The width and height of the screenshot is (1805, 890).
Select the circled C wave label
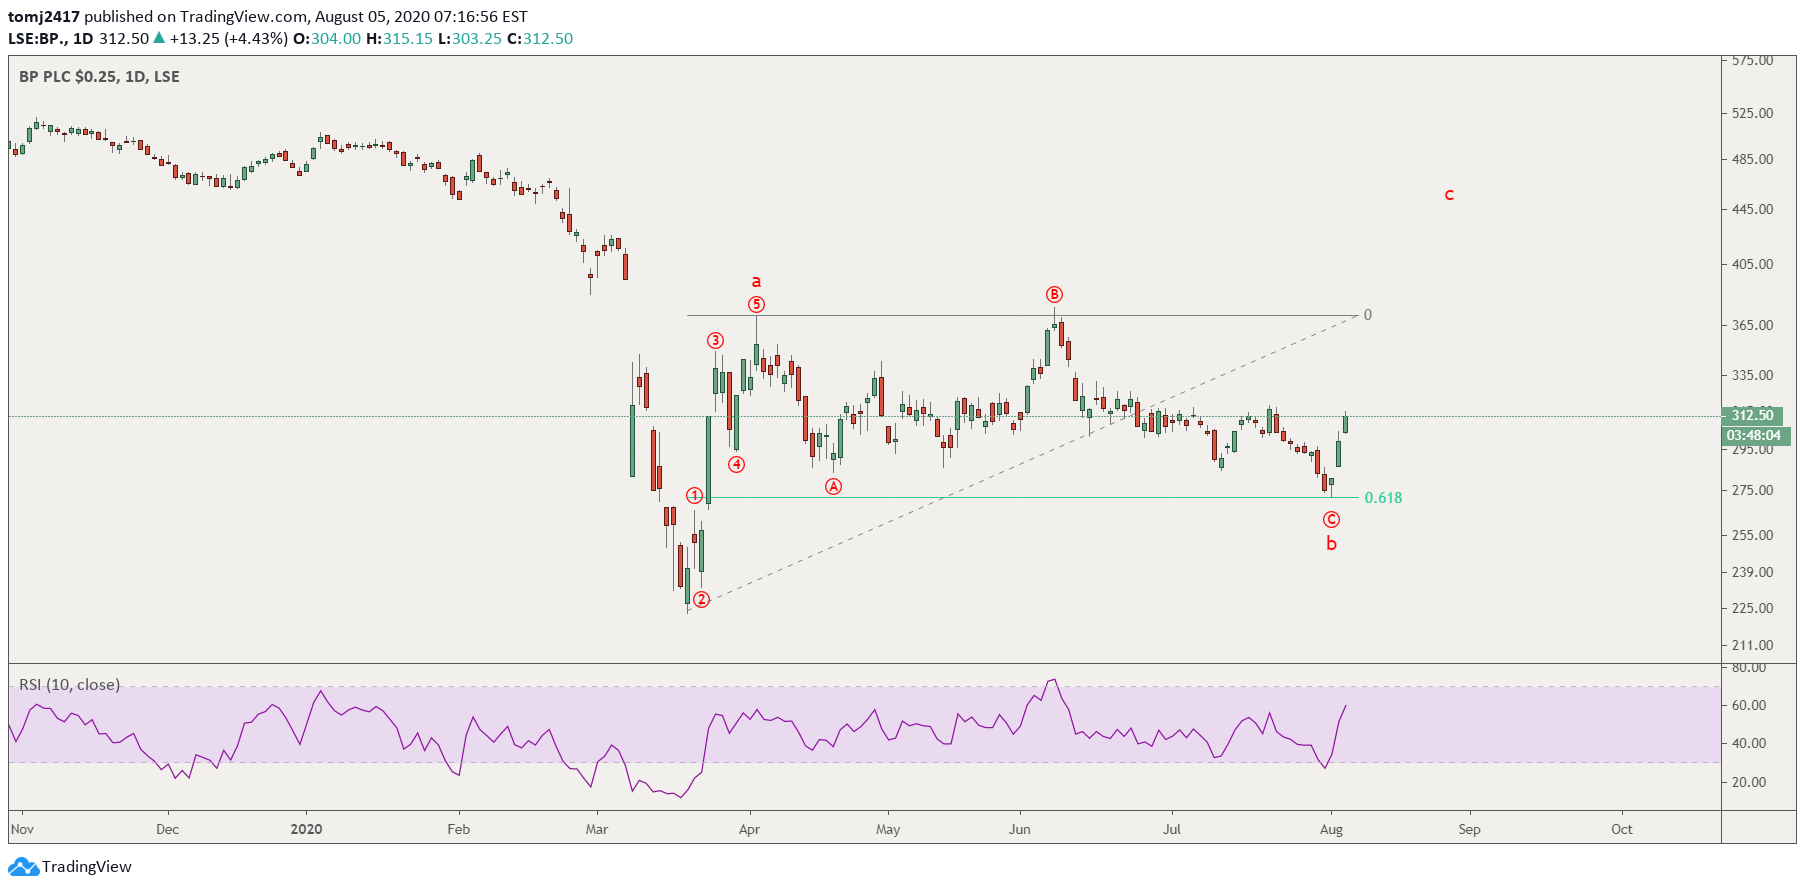pos(1331,520)
